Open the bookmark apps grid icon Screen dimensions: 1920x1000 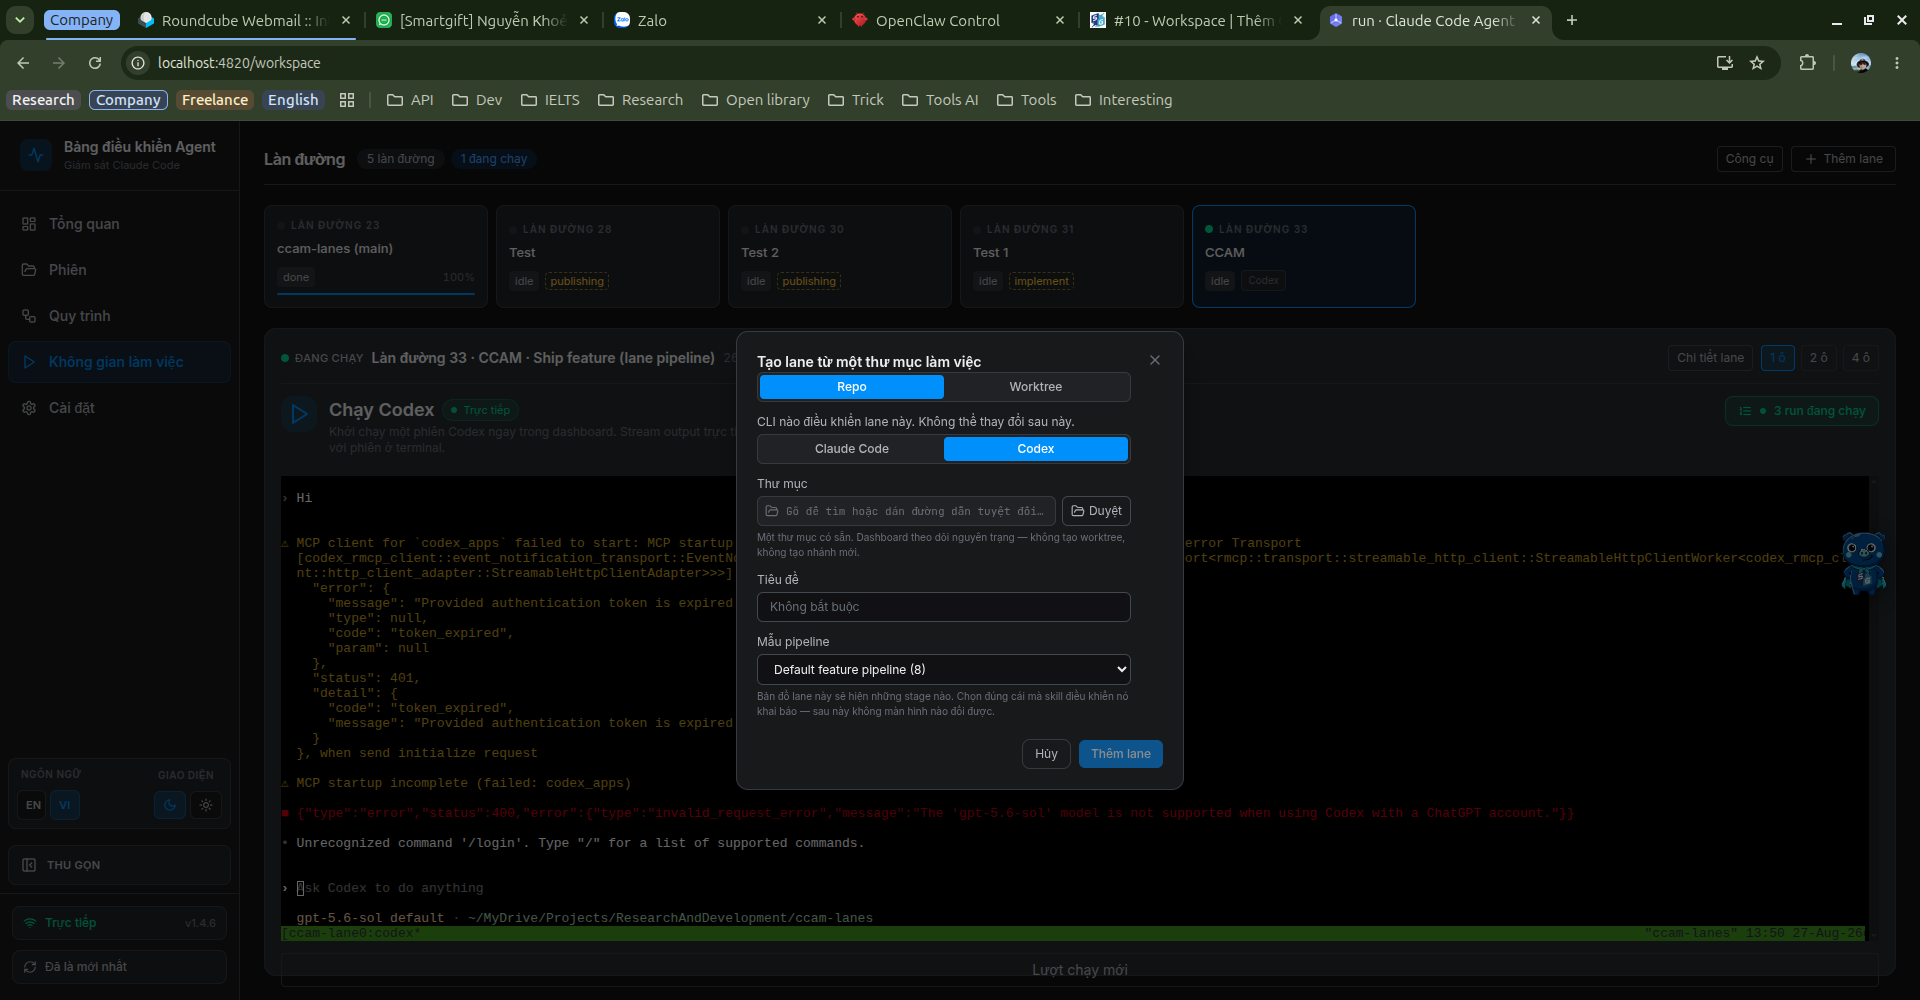[x=347, y=100]
